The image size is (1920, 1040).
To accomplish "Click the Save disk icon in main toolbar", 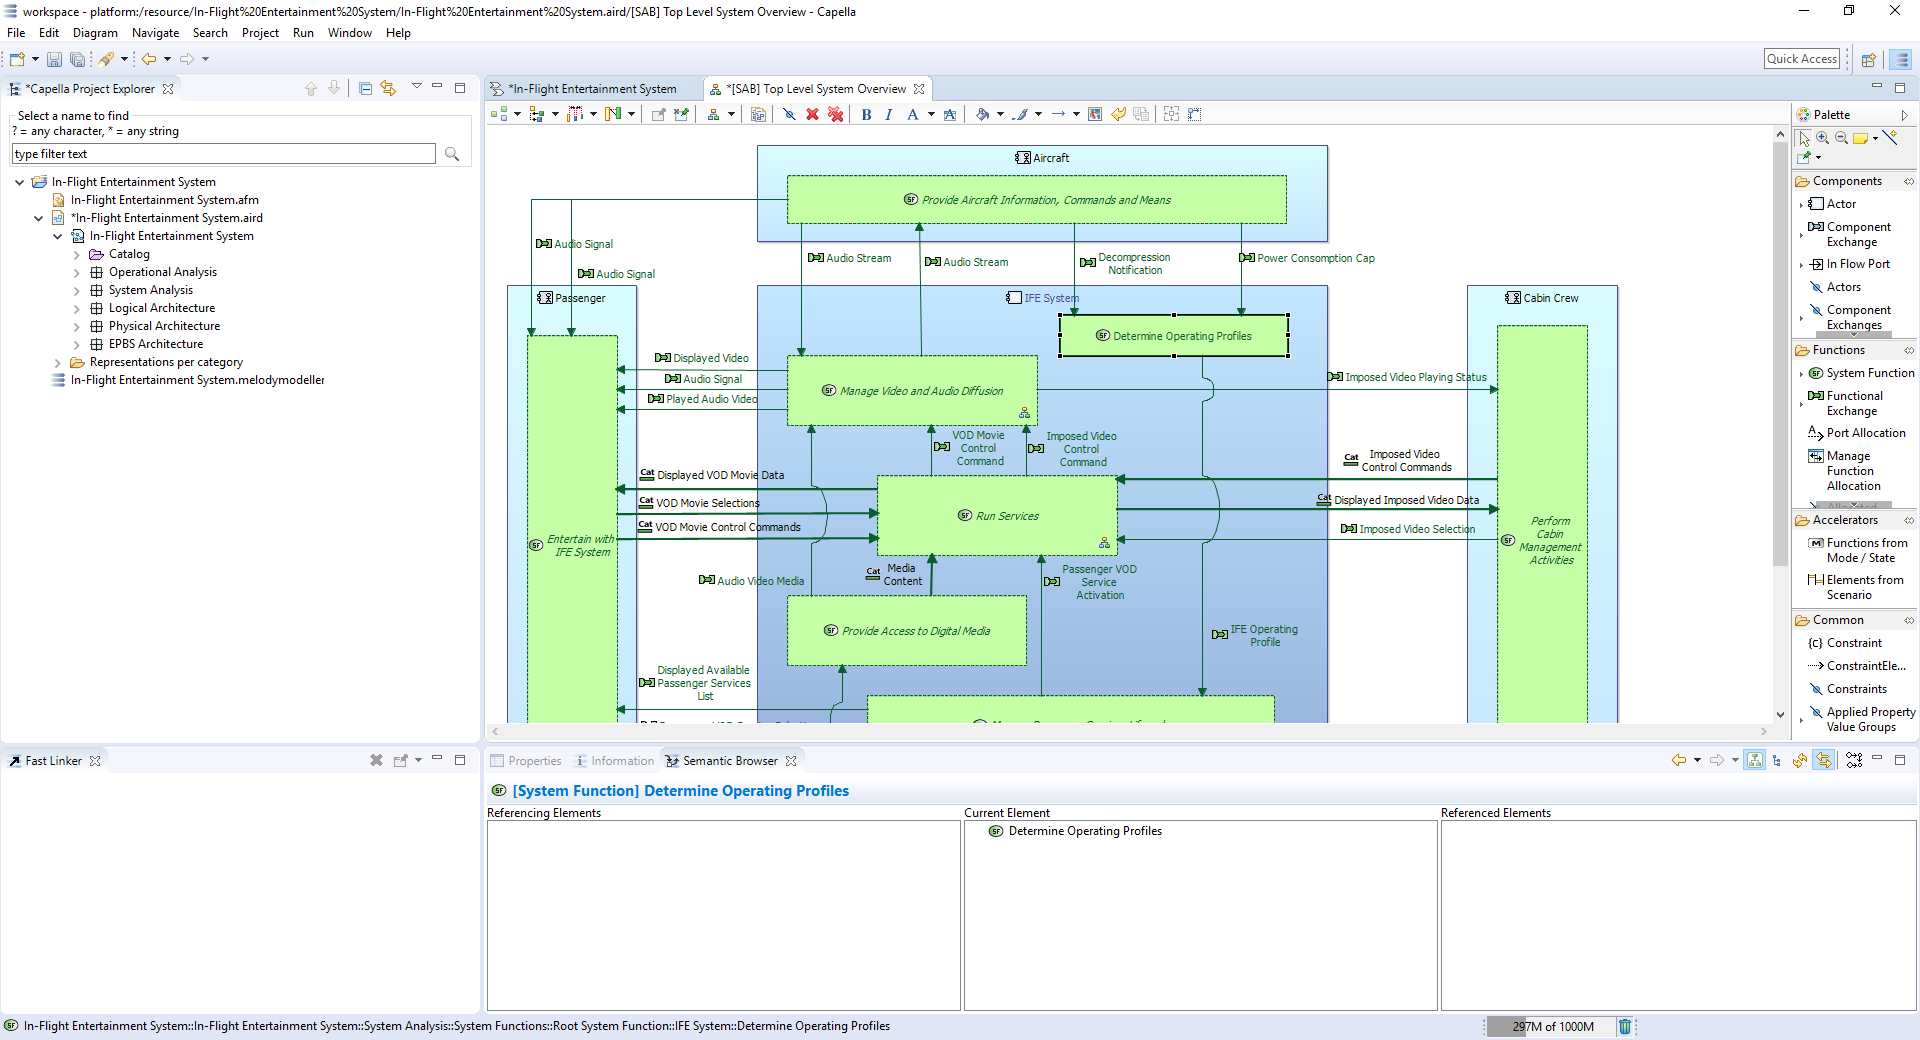I will [54, 60].
